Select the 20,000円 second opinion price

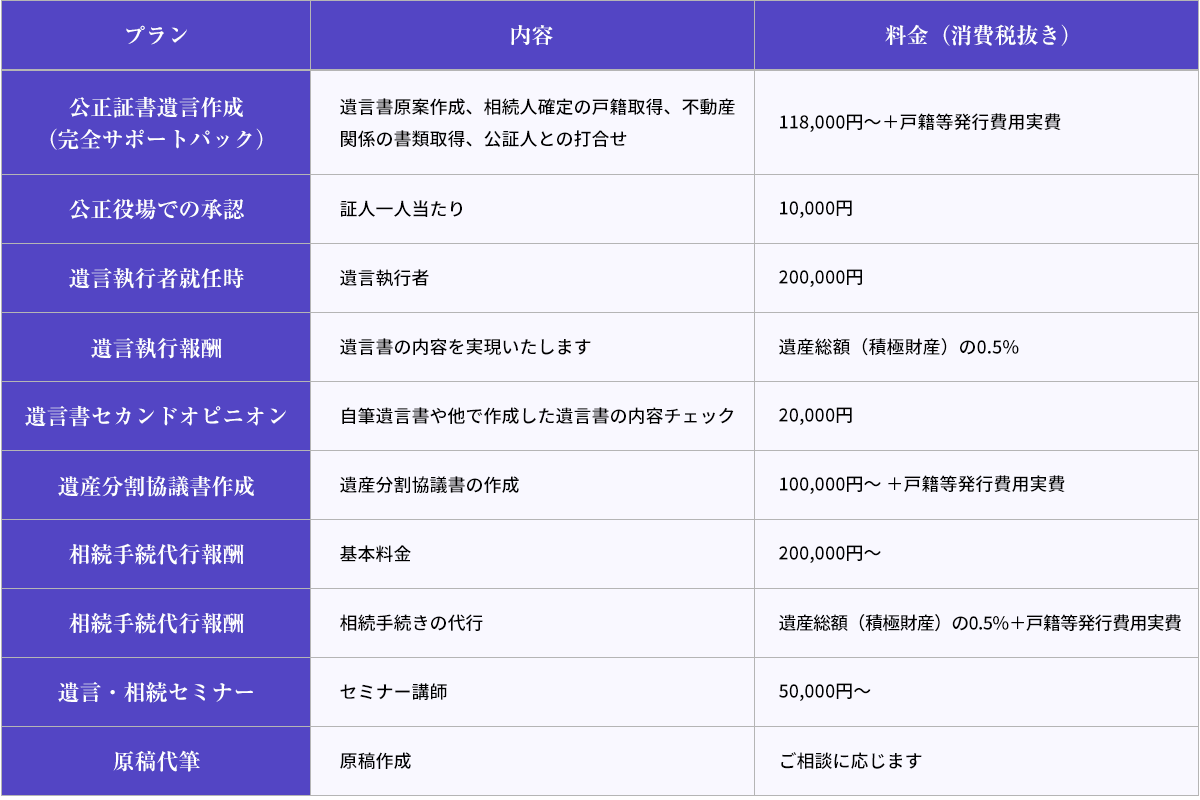click(x=810, y=416)
